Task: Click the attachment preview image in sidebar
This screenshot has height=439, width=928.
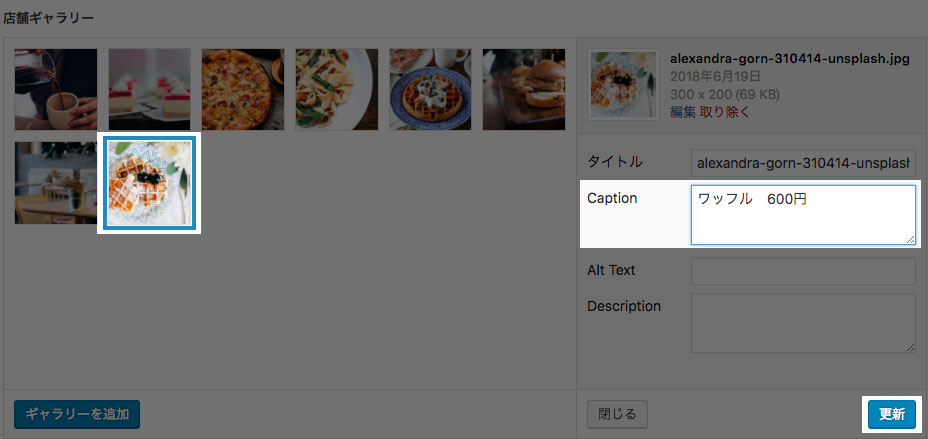Action: [x=624, y=85]
